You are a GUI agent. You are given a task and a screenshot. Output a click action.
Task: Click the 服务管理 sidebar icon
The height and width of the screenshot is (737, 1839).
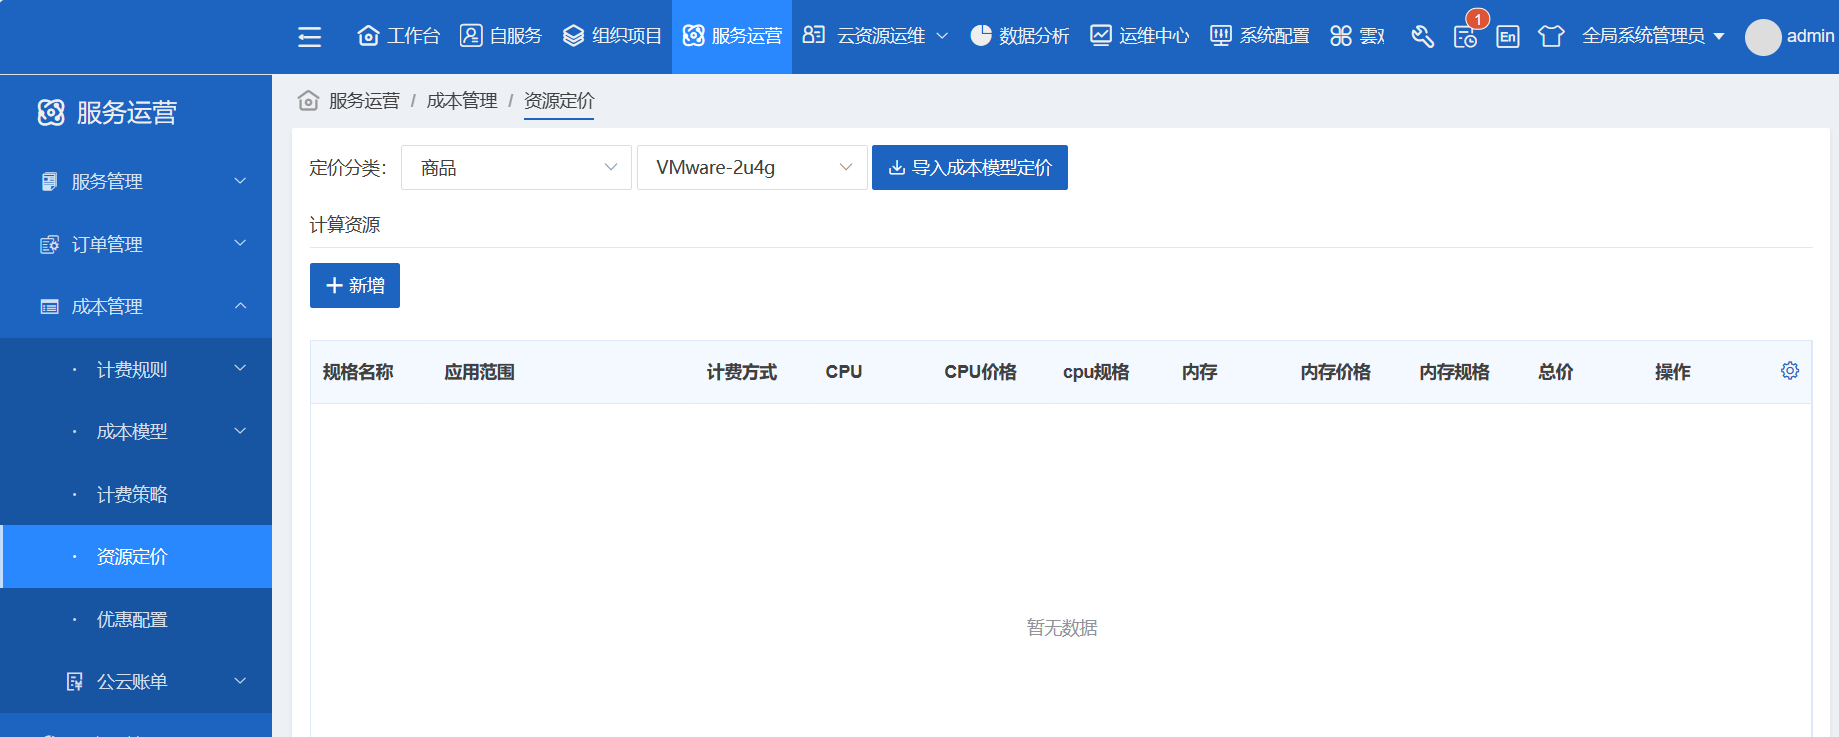pyautogui.click(x=49, y=181)
